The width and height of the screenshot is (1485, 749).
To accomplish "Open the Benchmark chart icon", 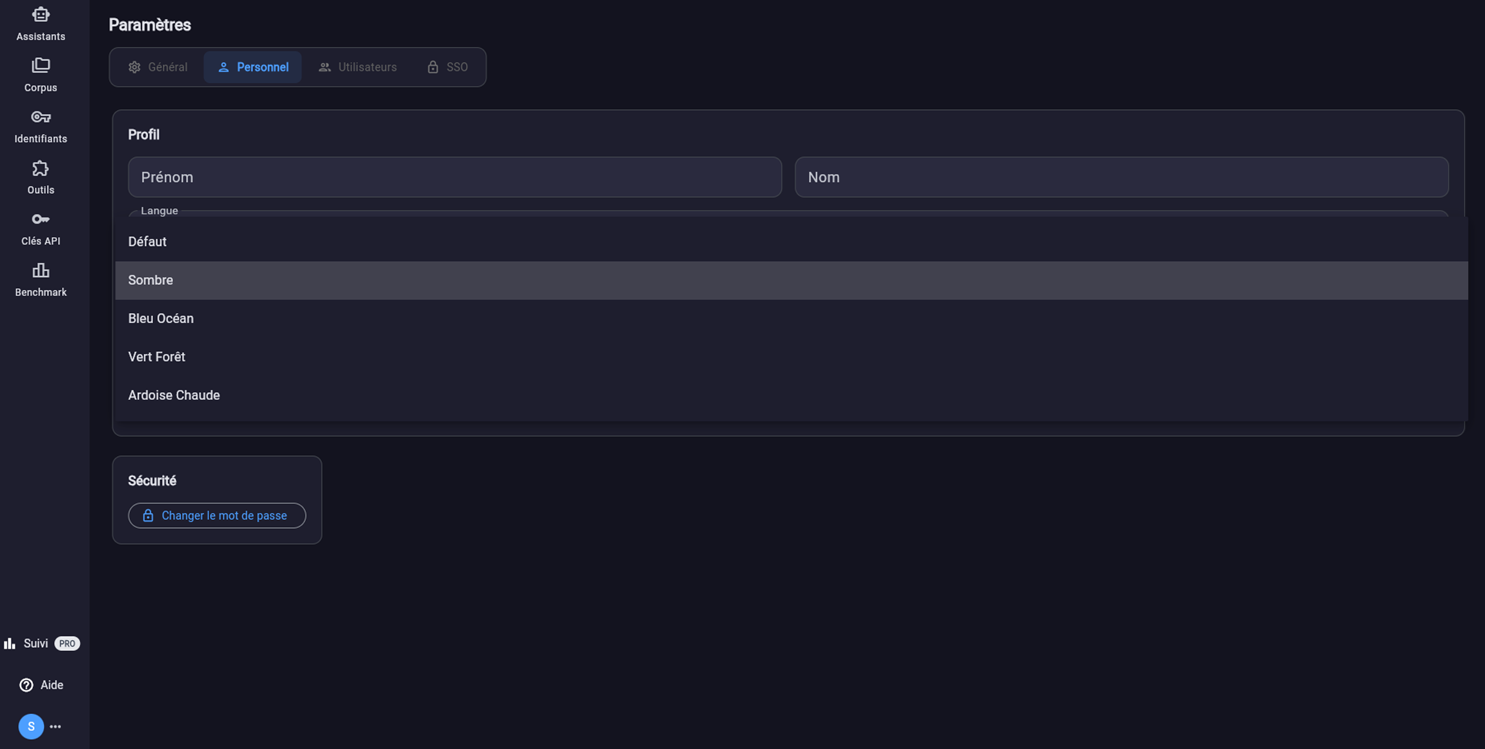I will click(41, 270).
